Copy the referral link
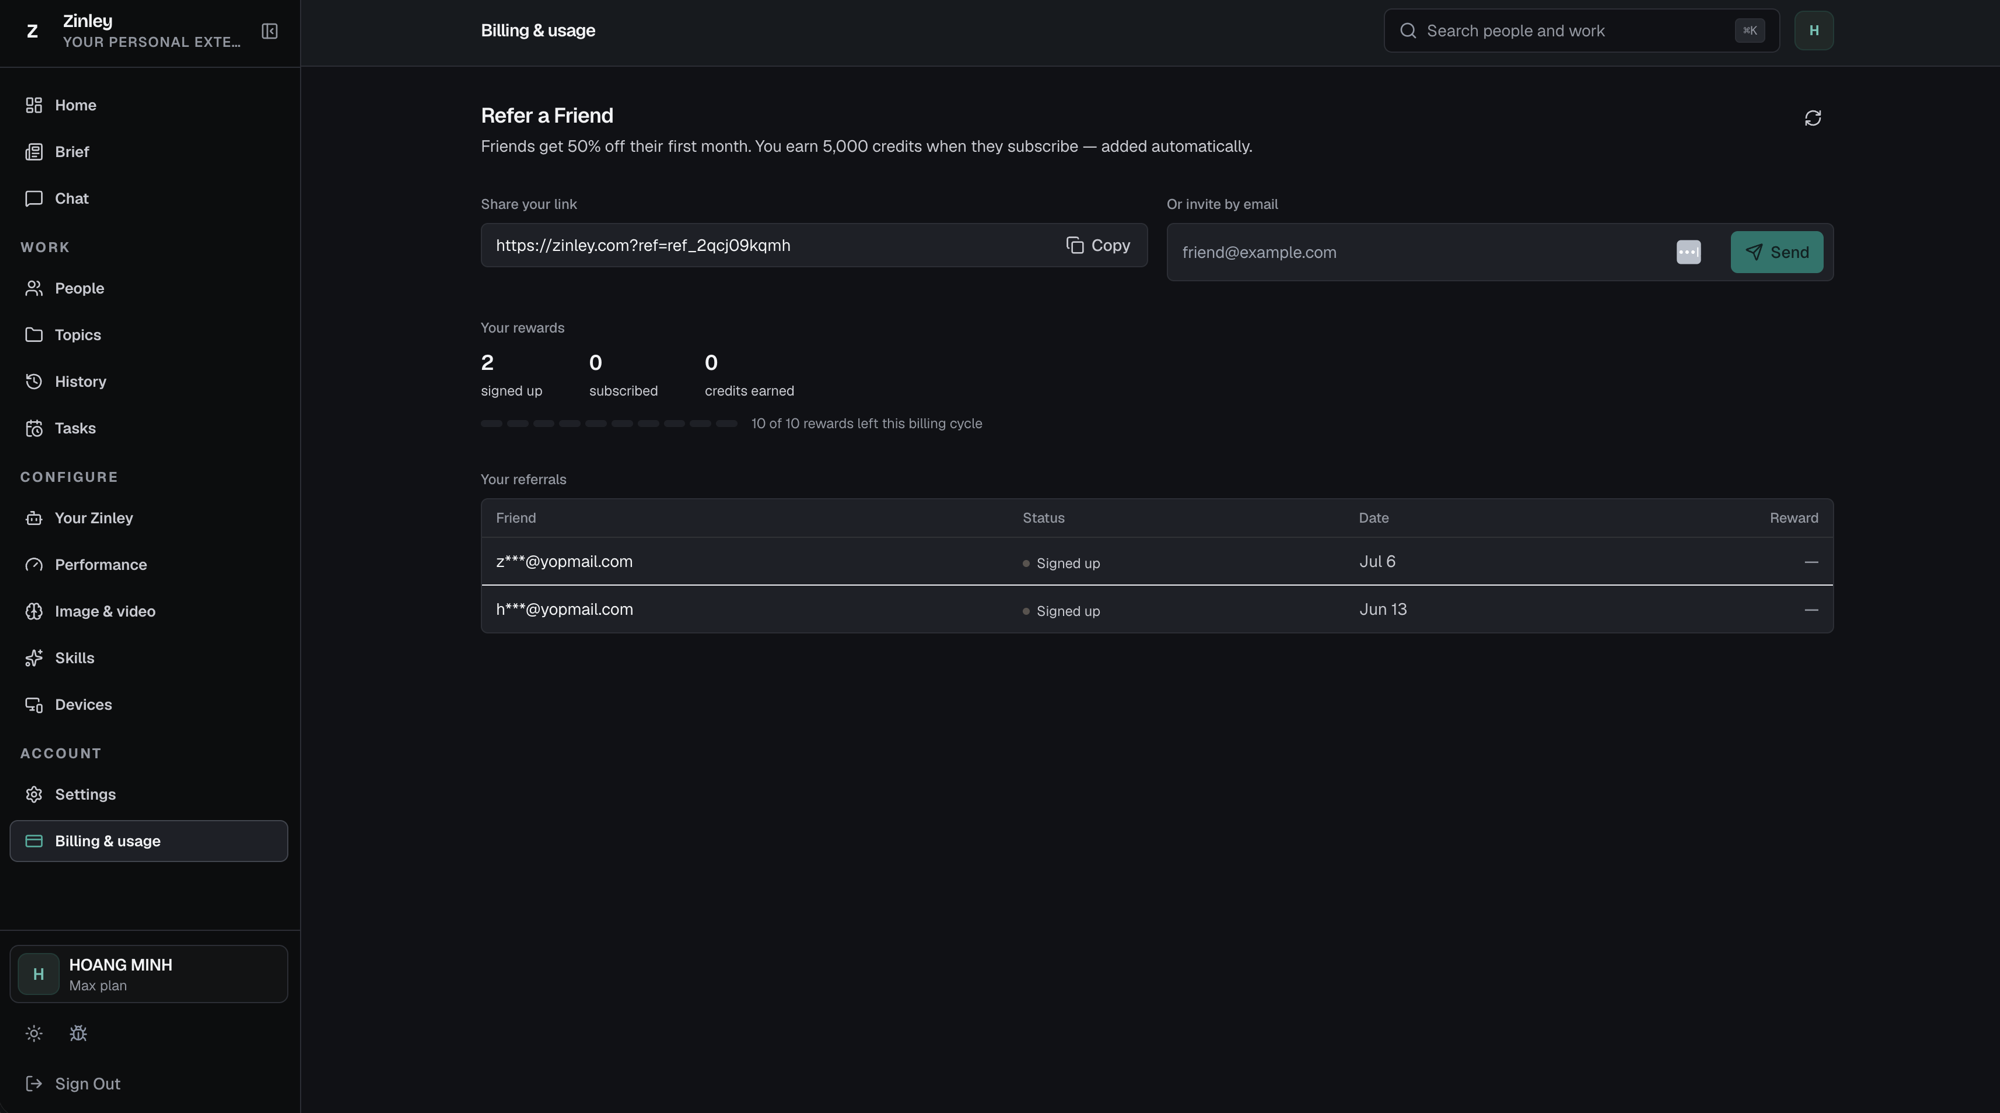 [x=1098, y=245]
